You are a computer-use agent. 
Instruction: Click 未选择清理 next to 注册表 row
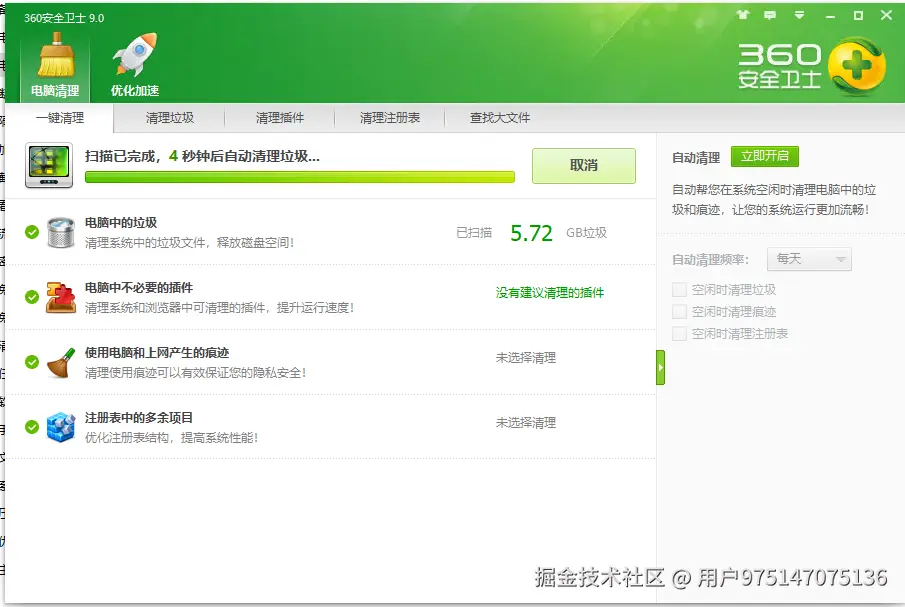coord(526,423)
